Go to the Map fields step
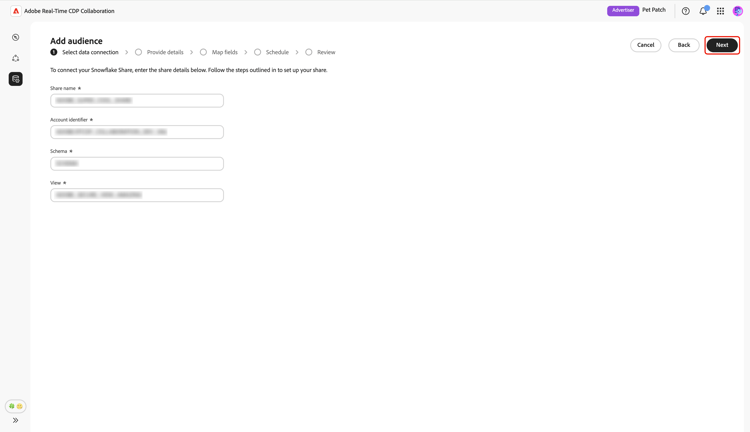The height and width of the screenshot is (432, 750). [219, 52]
